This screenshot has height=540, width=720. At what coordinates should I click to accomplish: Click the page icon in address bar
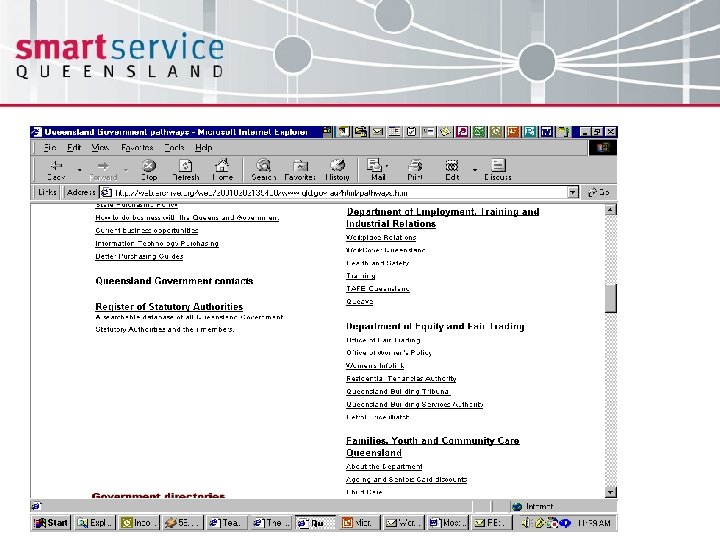coord(106,193)
